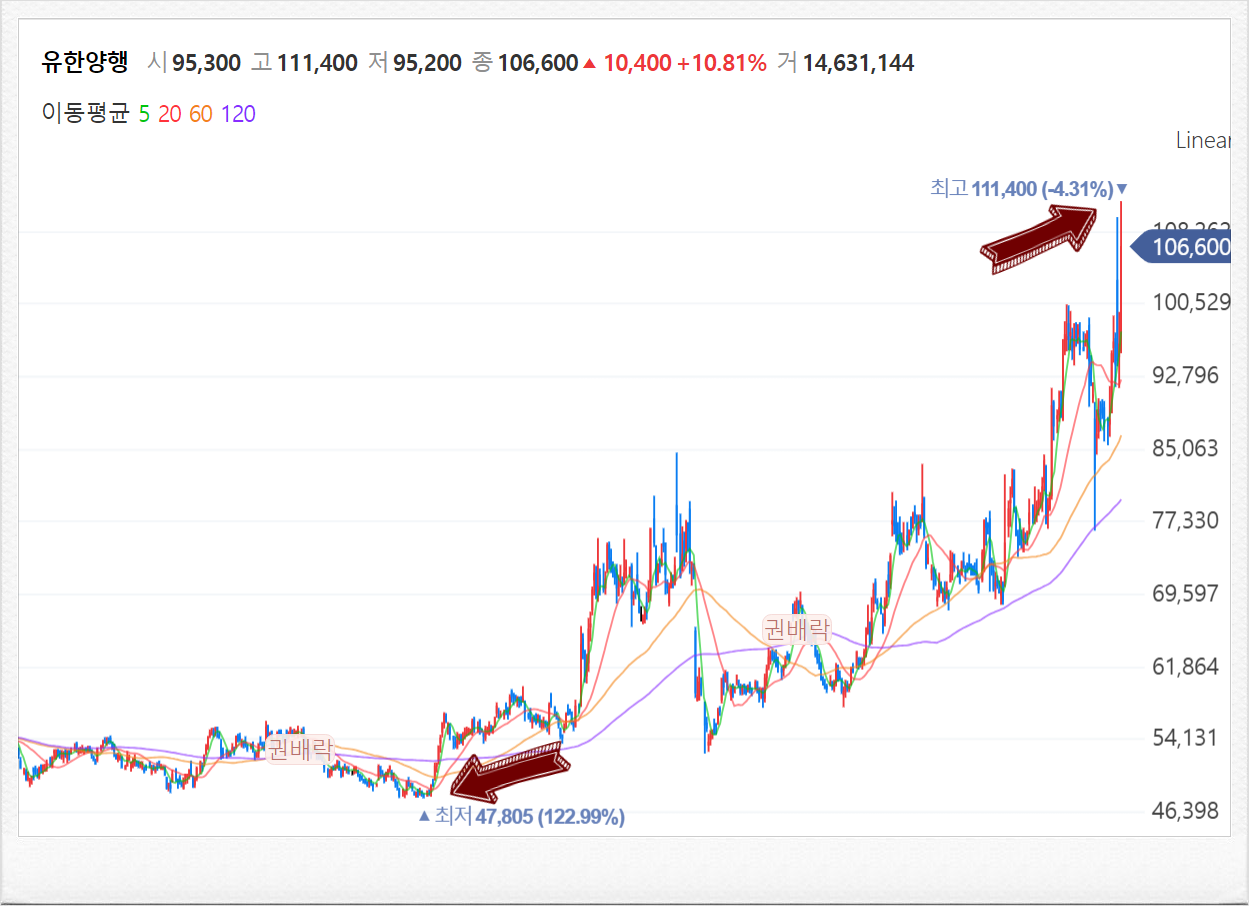
Task: Click the 최고 111,400 high marker
Action: [x=1029, y=188]
